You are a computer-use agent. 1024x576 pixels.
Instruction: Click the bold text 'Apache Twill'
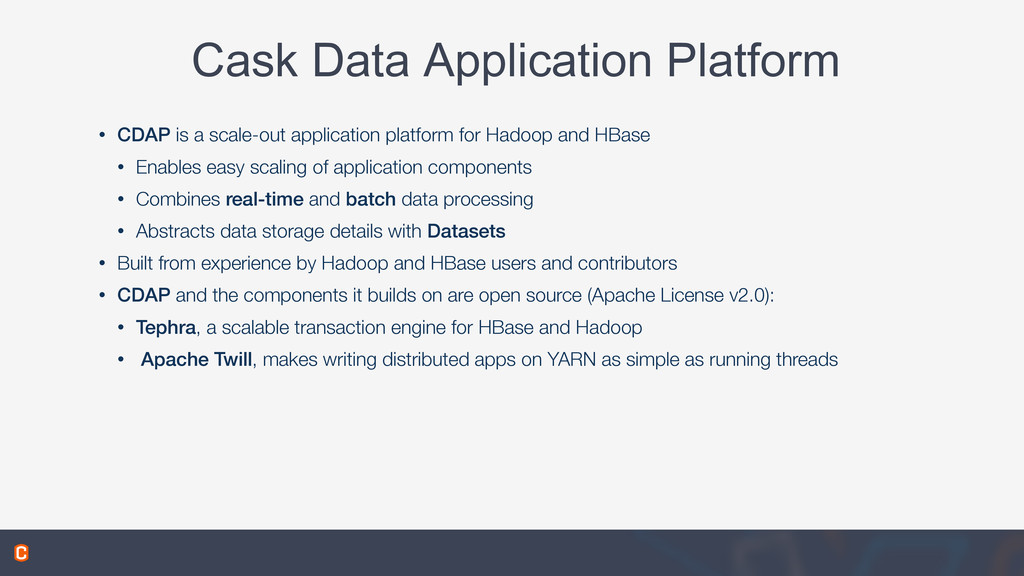coord(196,359)
